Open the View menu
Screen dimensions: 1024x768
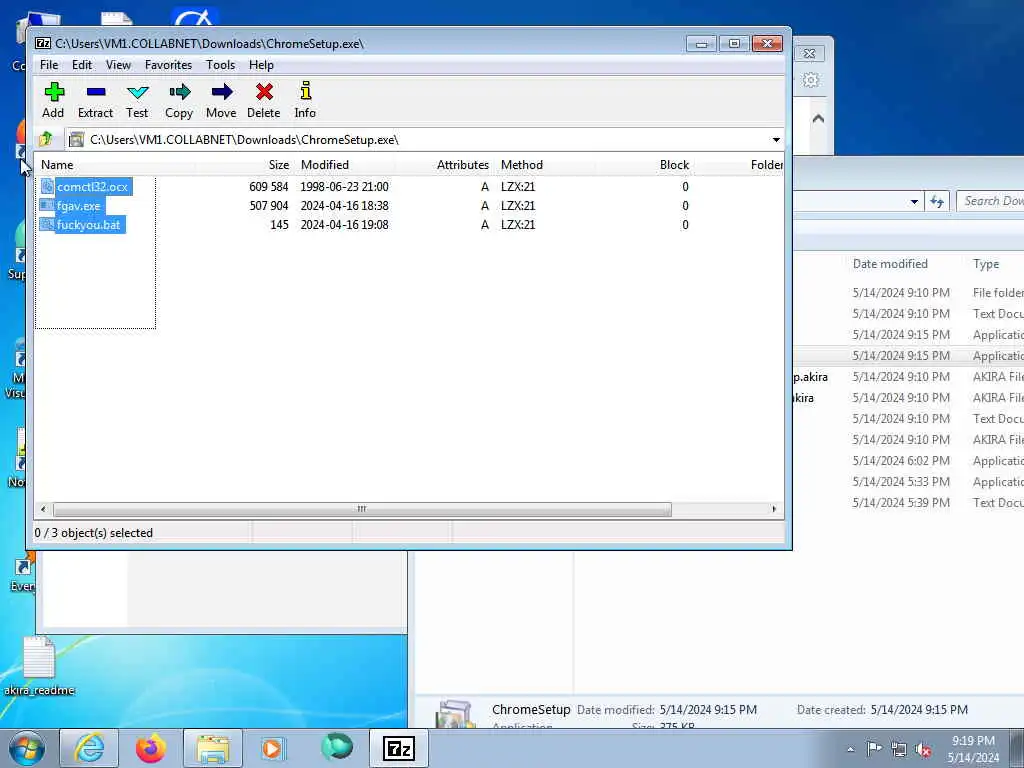click(118, 65)
